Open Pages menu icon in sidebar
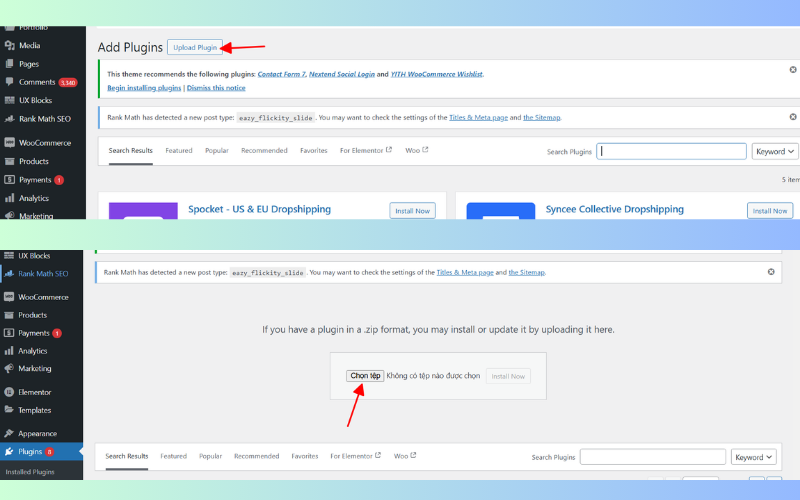 point(9,64)
